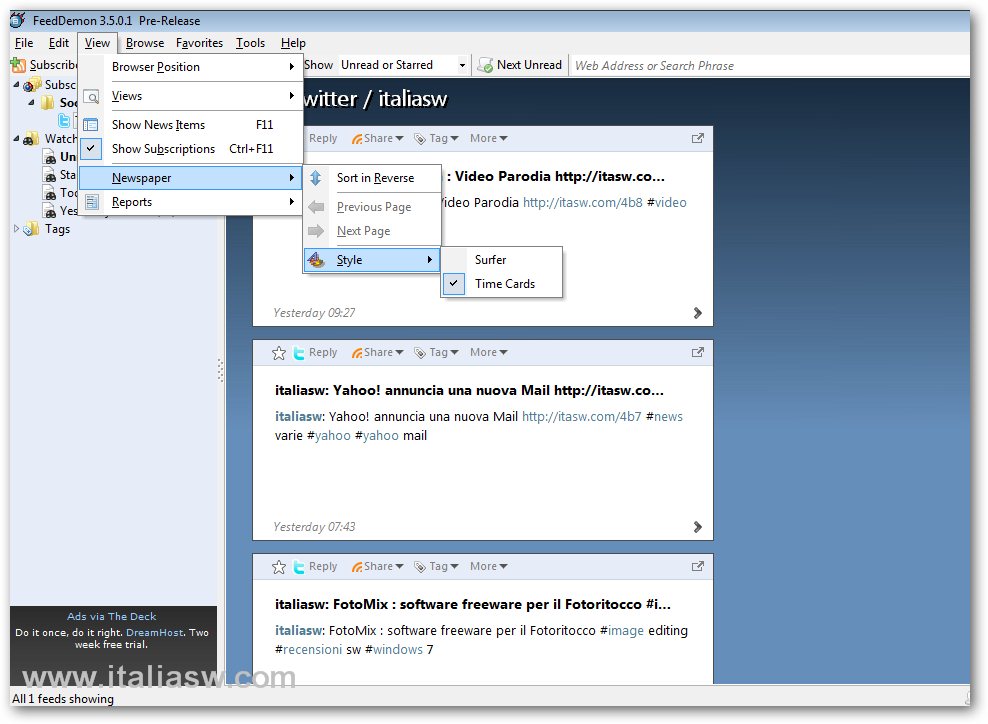The image size is (988, 724).
Task: Open the #image hashtag link
Action: click(x=625, y=630)
